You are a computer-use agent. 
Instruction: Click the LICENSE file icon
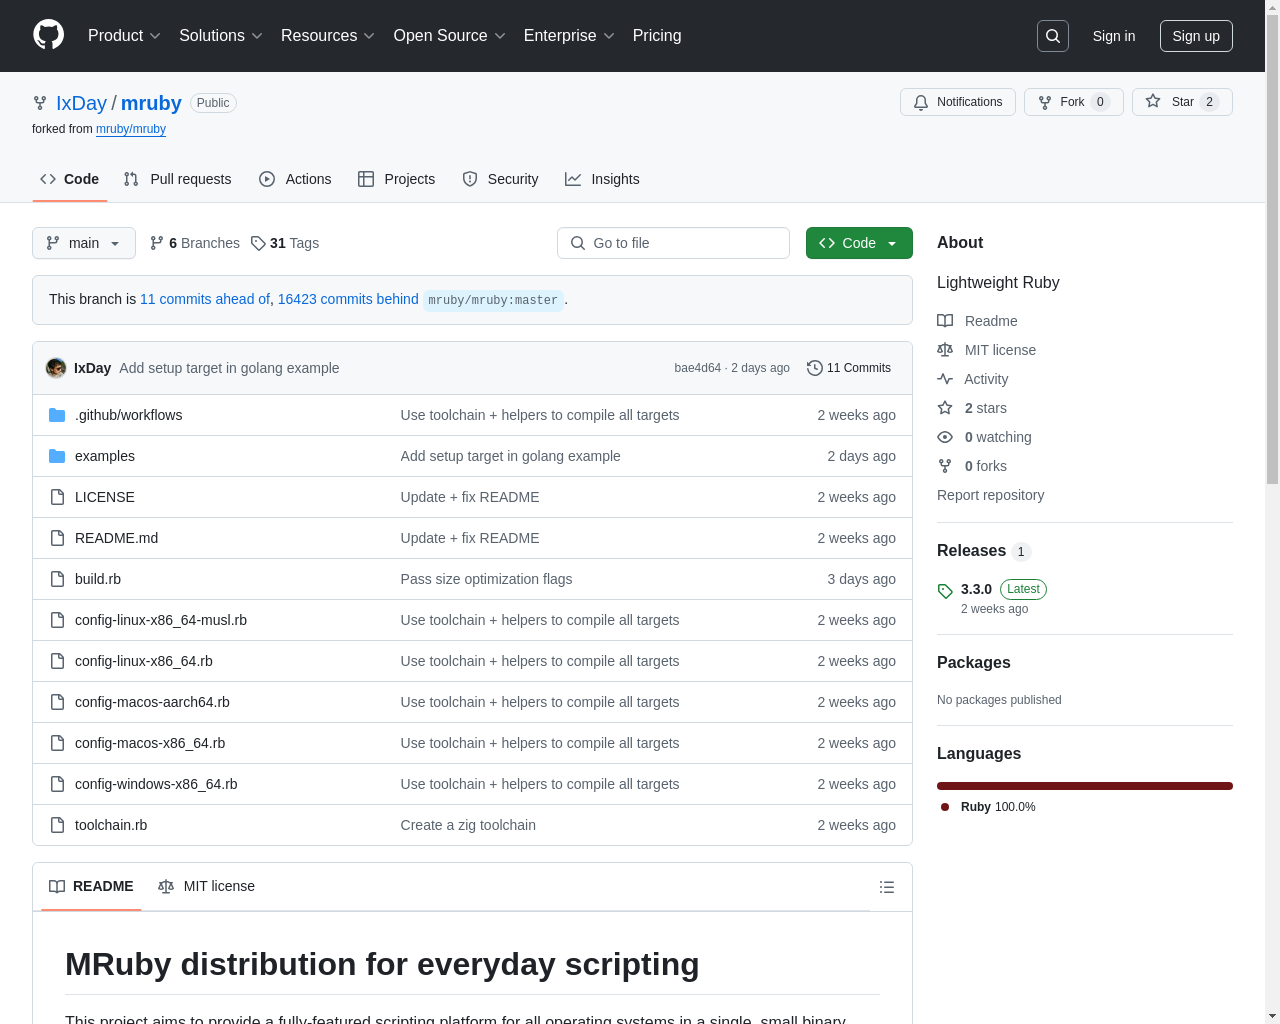click(x=57, y=497)
